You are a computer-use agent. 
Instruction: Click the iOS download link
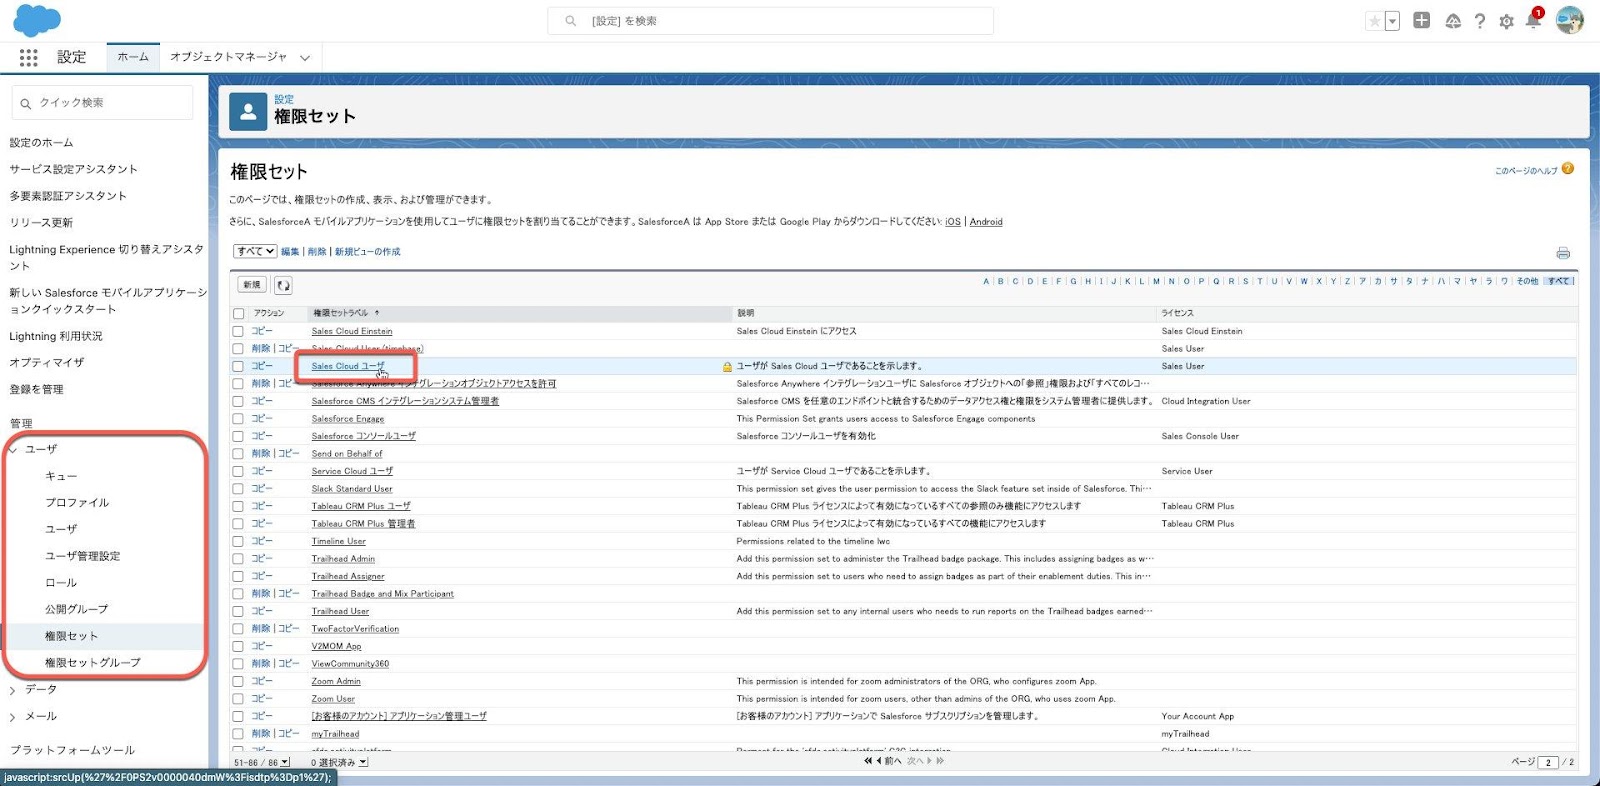click(x=953, y=222)
